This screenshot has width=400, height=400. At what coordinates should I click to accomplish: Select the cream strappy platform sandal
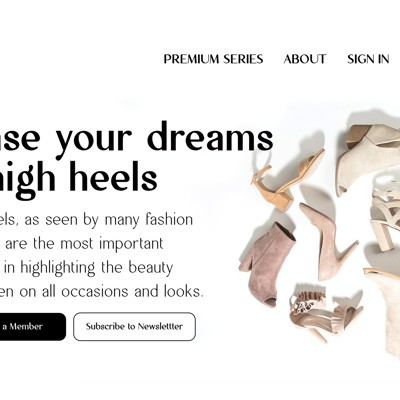point(387,217)
